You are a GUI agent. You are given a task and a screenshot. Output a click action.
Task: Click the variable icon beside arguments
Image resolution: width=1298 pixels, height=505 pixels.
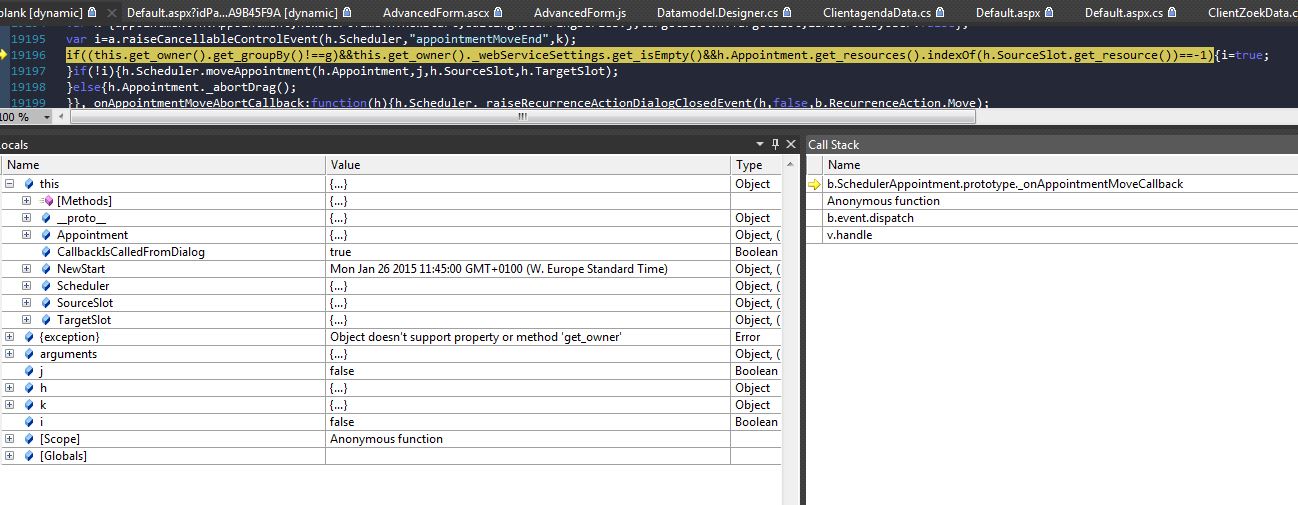pyautogui.click(x=29, y=354)
